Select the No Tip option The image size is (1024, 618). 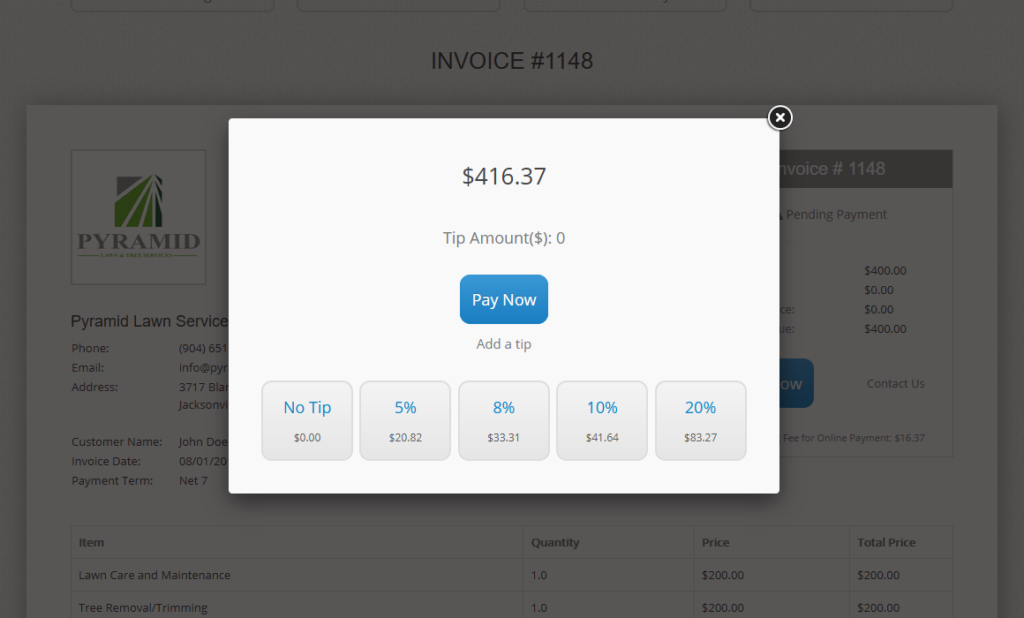307,421
